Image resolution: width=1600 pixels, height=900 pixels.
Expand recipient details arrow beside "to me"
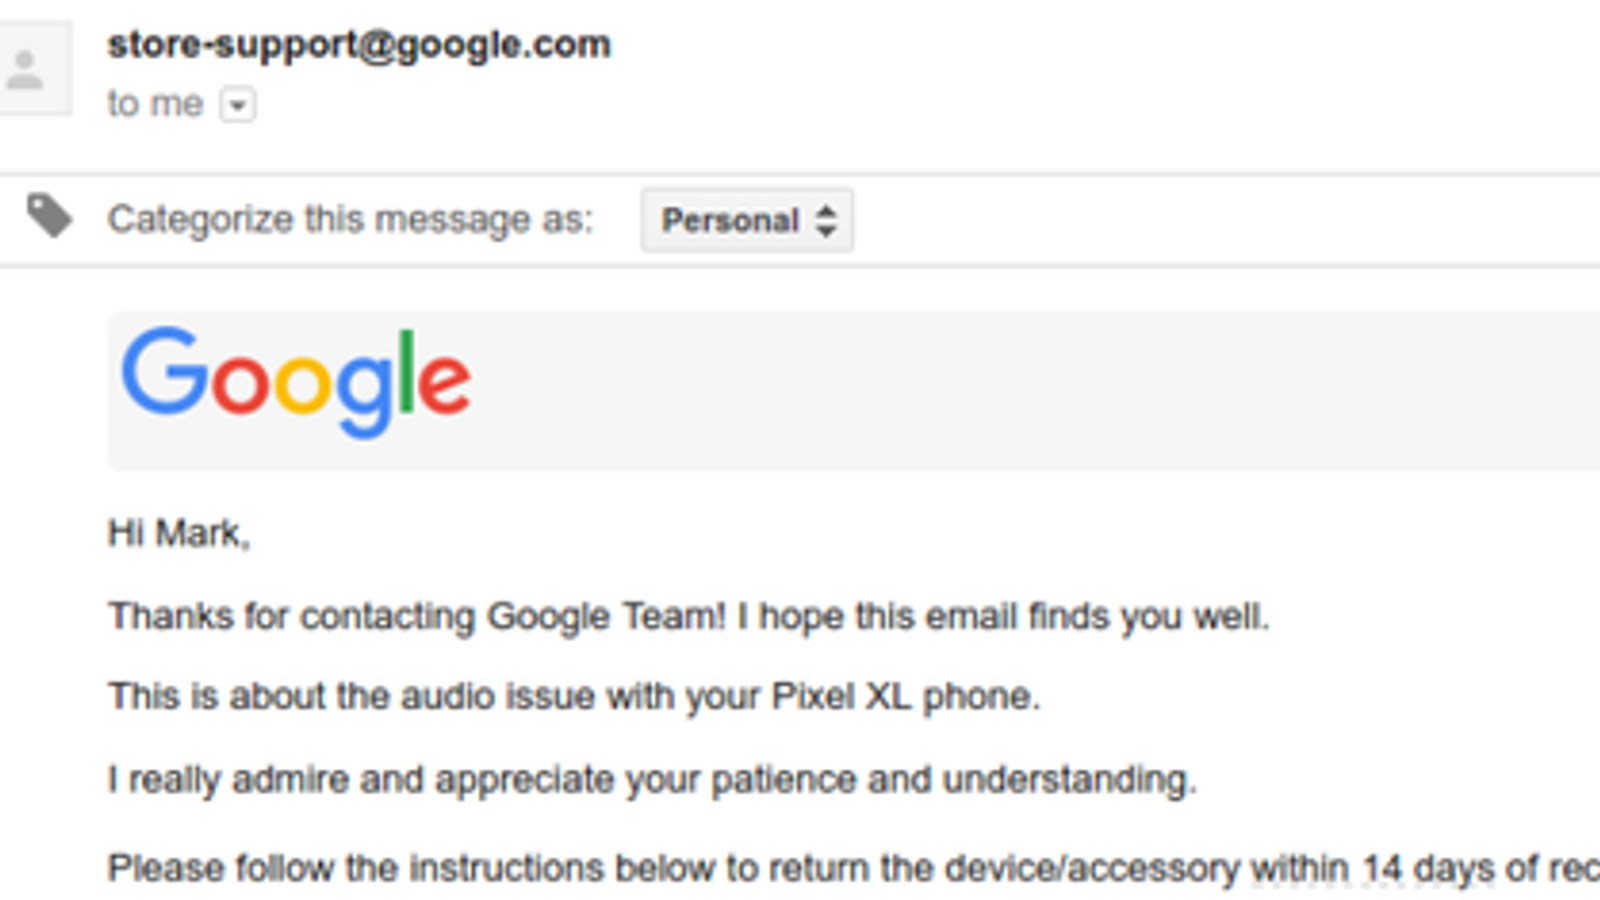[238, 105]
